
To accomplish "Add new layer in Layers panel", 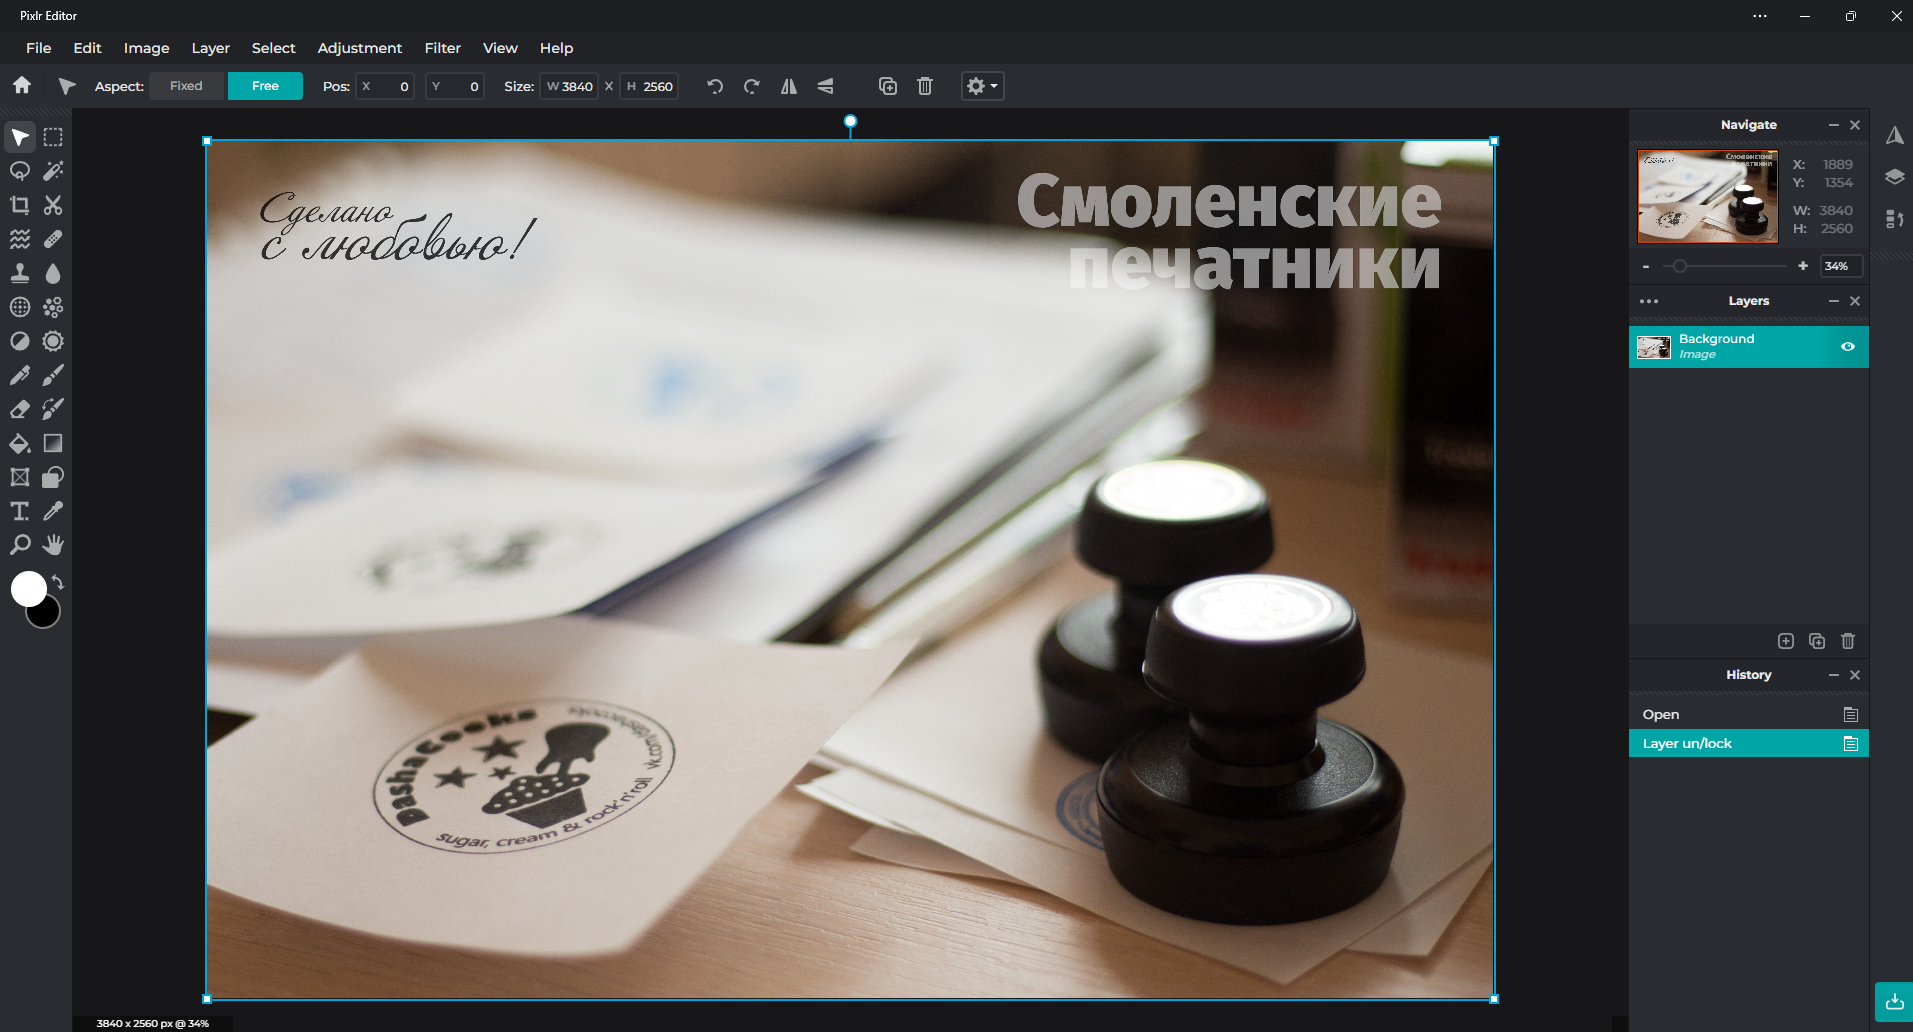I will (x=1786, y=641).
